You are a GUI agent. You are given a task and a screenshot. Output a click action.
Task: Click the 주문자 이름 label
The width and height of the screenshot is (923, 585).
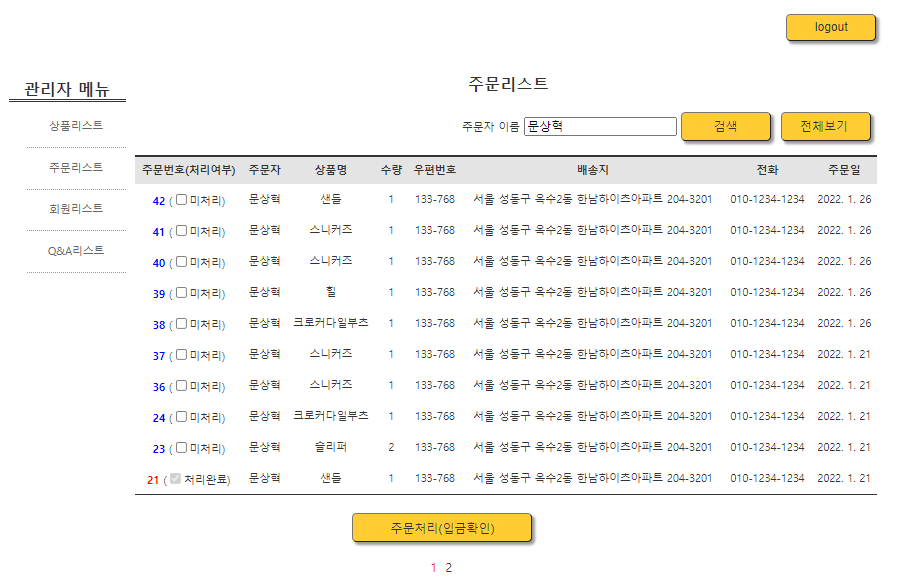(x=490, y=127)
